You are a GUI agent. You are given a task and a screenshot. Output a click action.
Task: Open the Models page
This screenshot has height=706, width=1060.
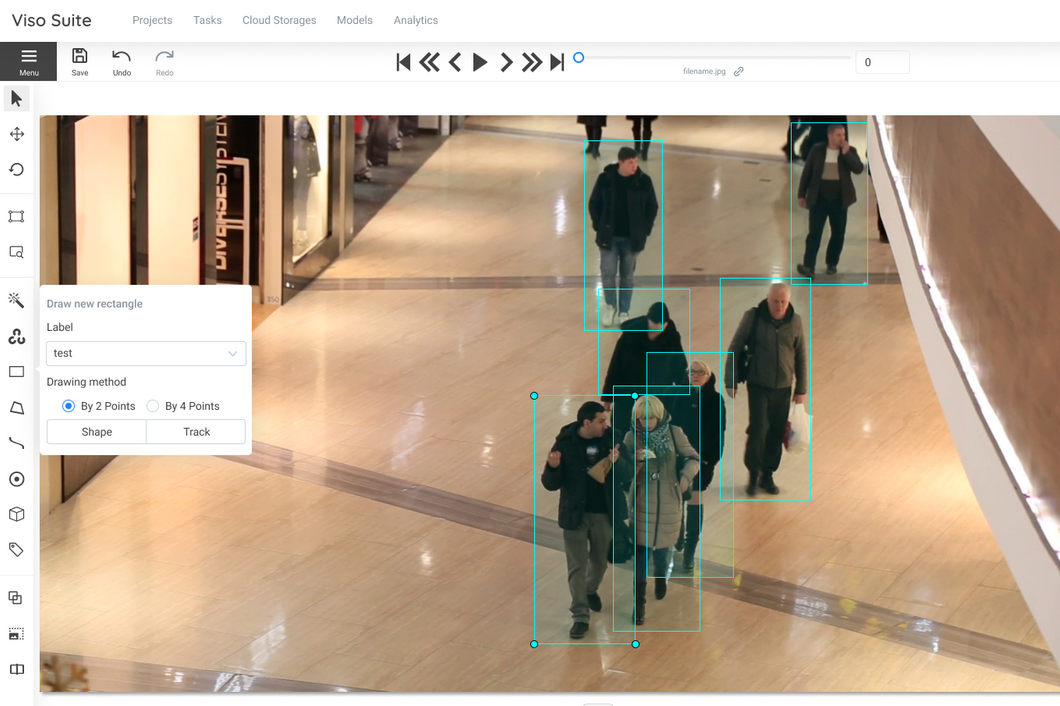pos(354,20)
